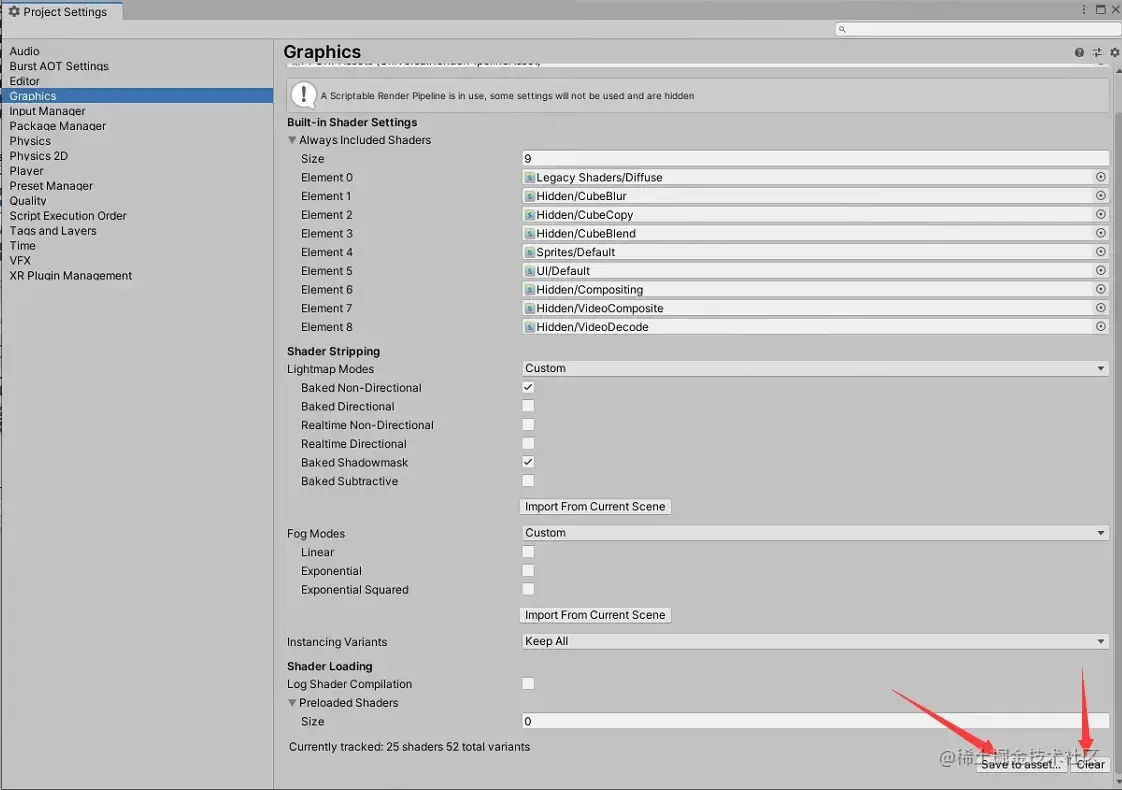Open the Graphics settings gear menu
Viewport: 1122px width, 790px height.
click(x=1114, y=52)
